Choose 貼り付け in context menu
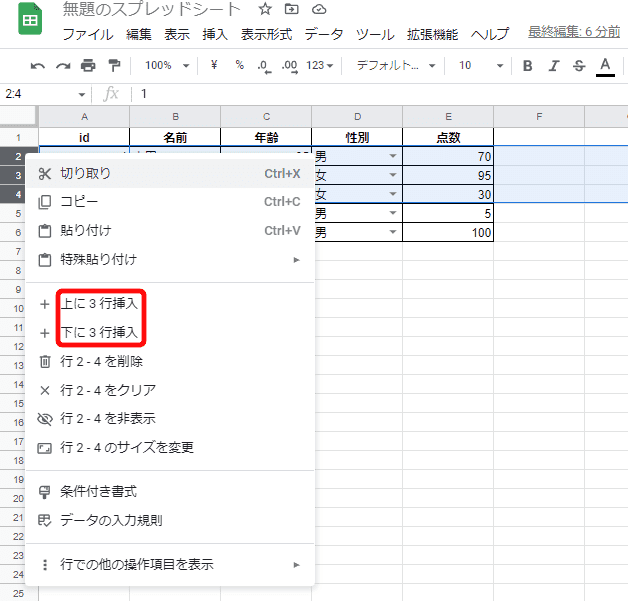This screenshot has width=628, height=601. [x=170, y=231]
